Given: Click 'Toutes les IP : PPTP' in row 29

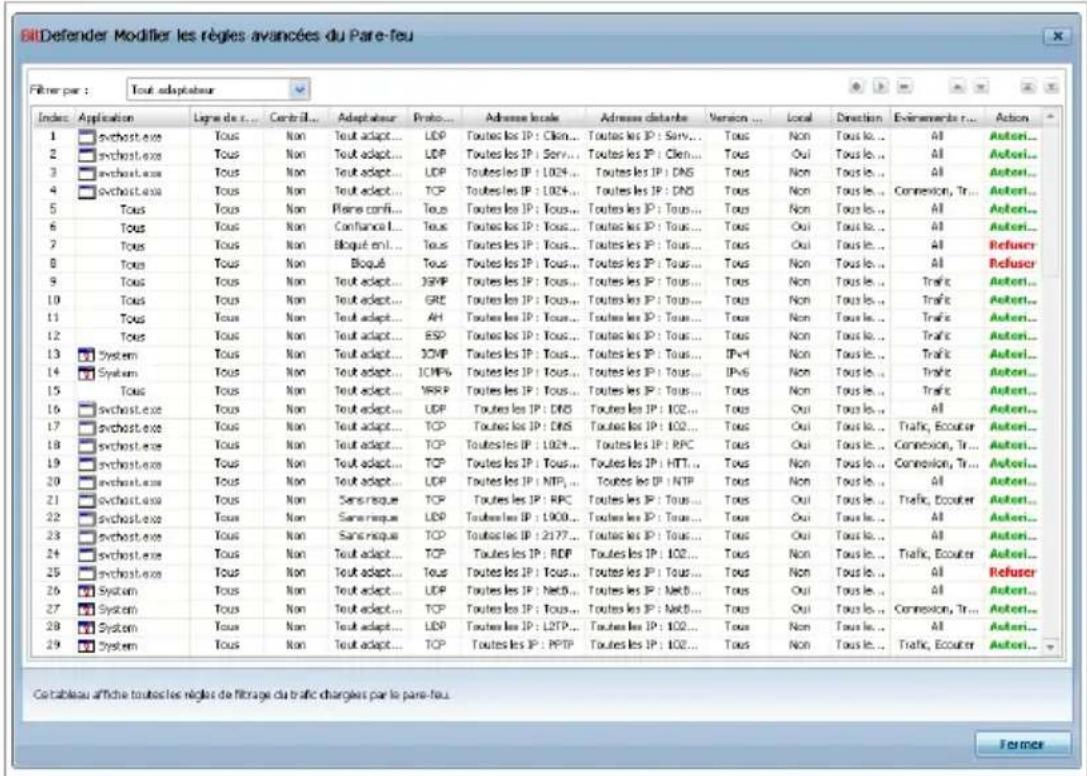Looking at the screenshot, I should click(523, 645).
